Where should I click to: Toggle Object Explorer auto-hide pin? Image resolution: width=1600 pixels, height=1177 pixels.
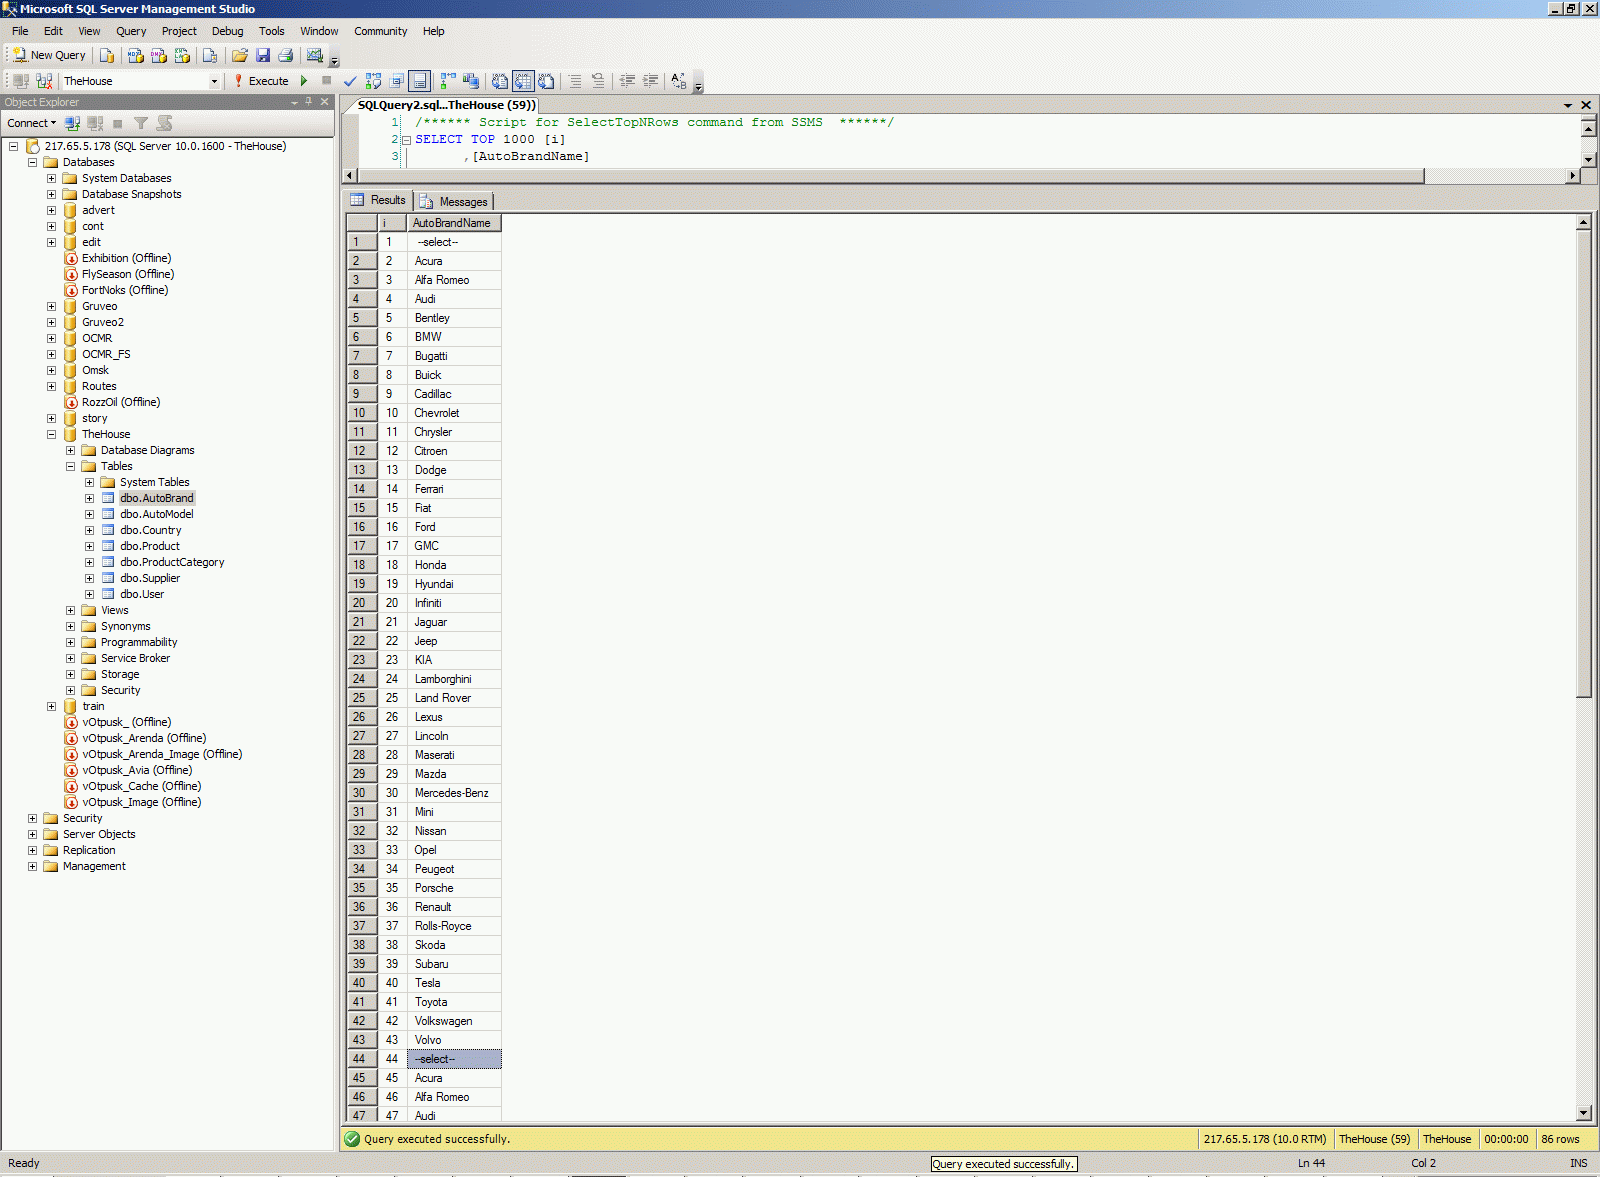click(309, 102)
